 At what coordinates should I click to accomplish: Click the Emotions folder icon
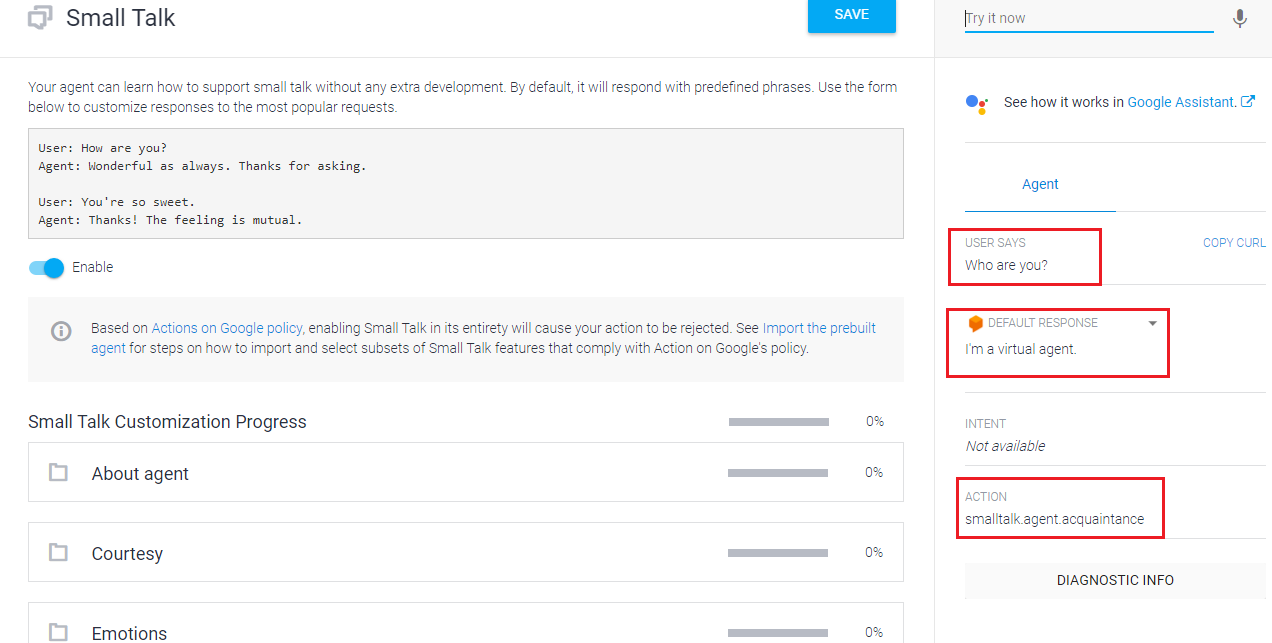point(59,632)
